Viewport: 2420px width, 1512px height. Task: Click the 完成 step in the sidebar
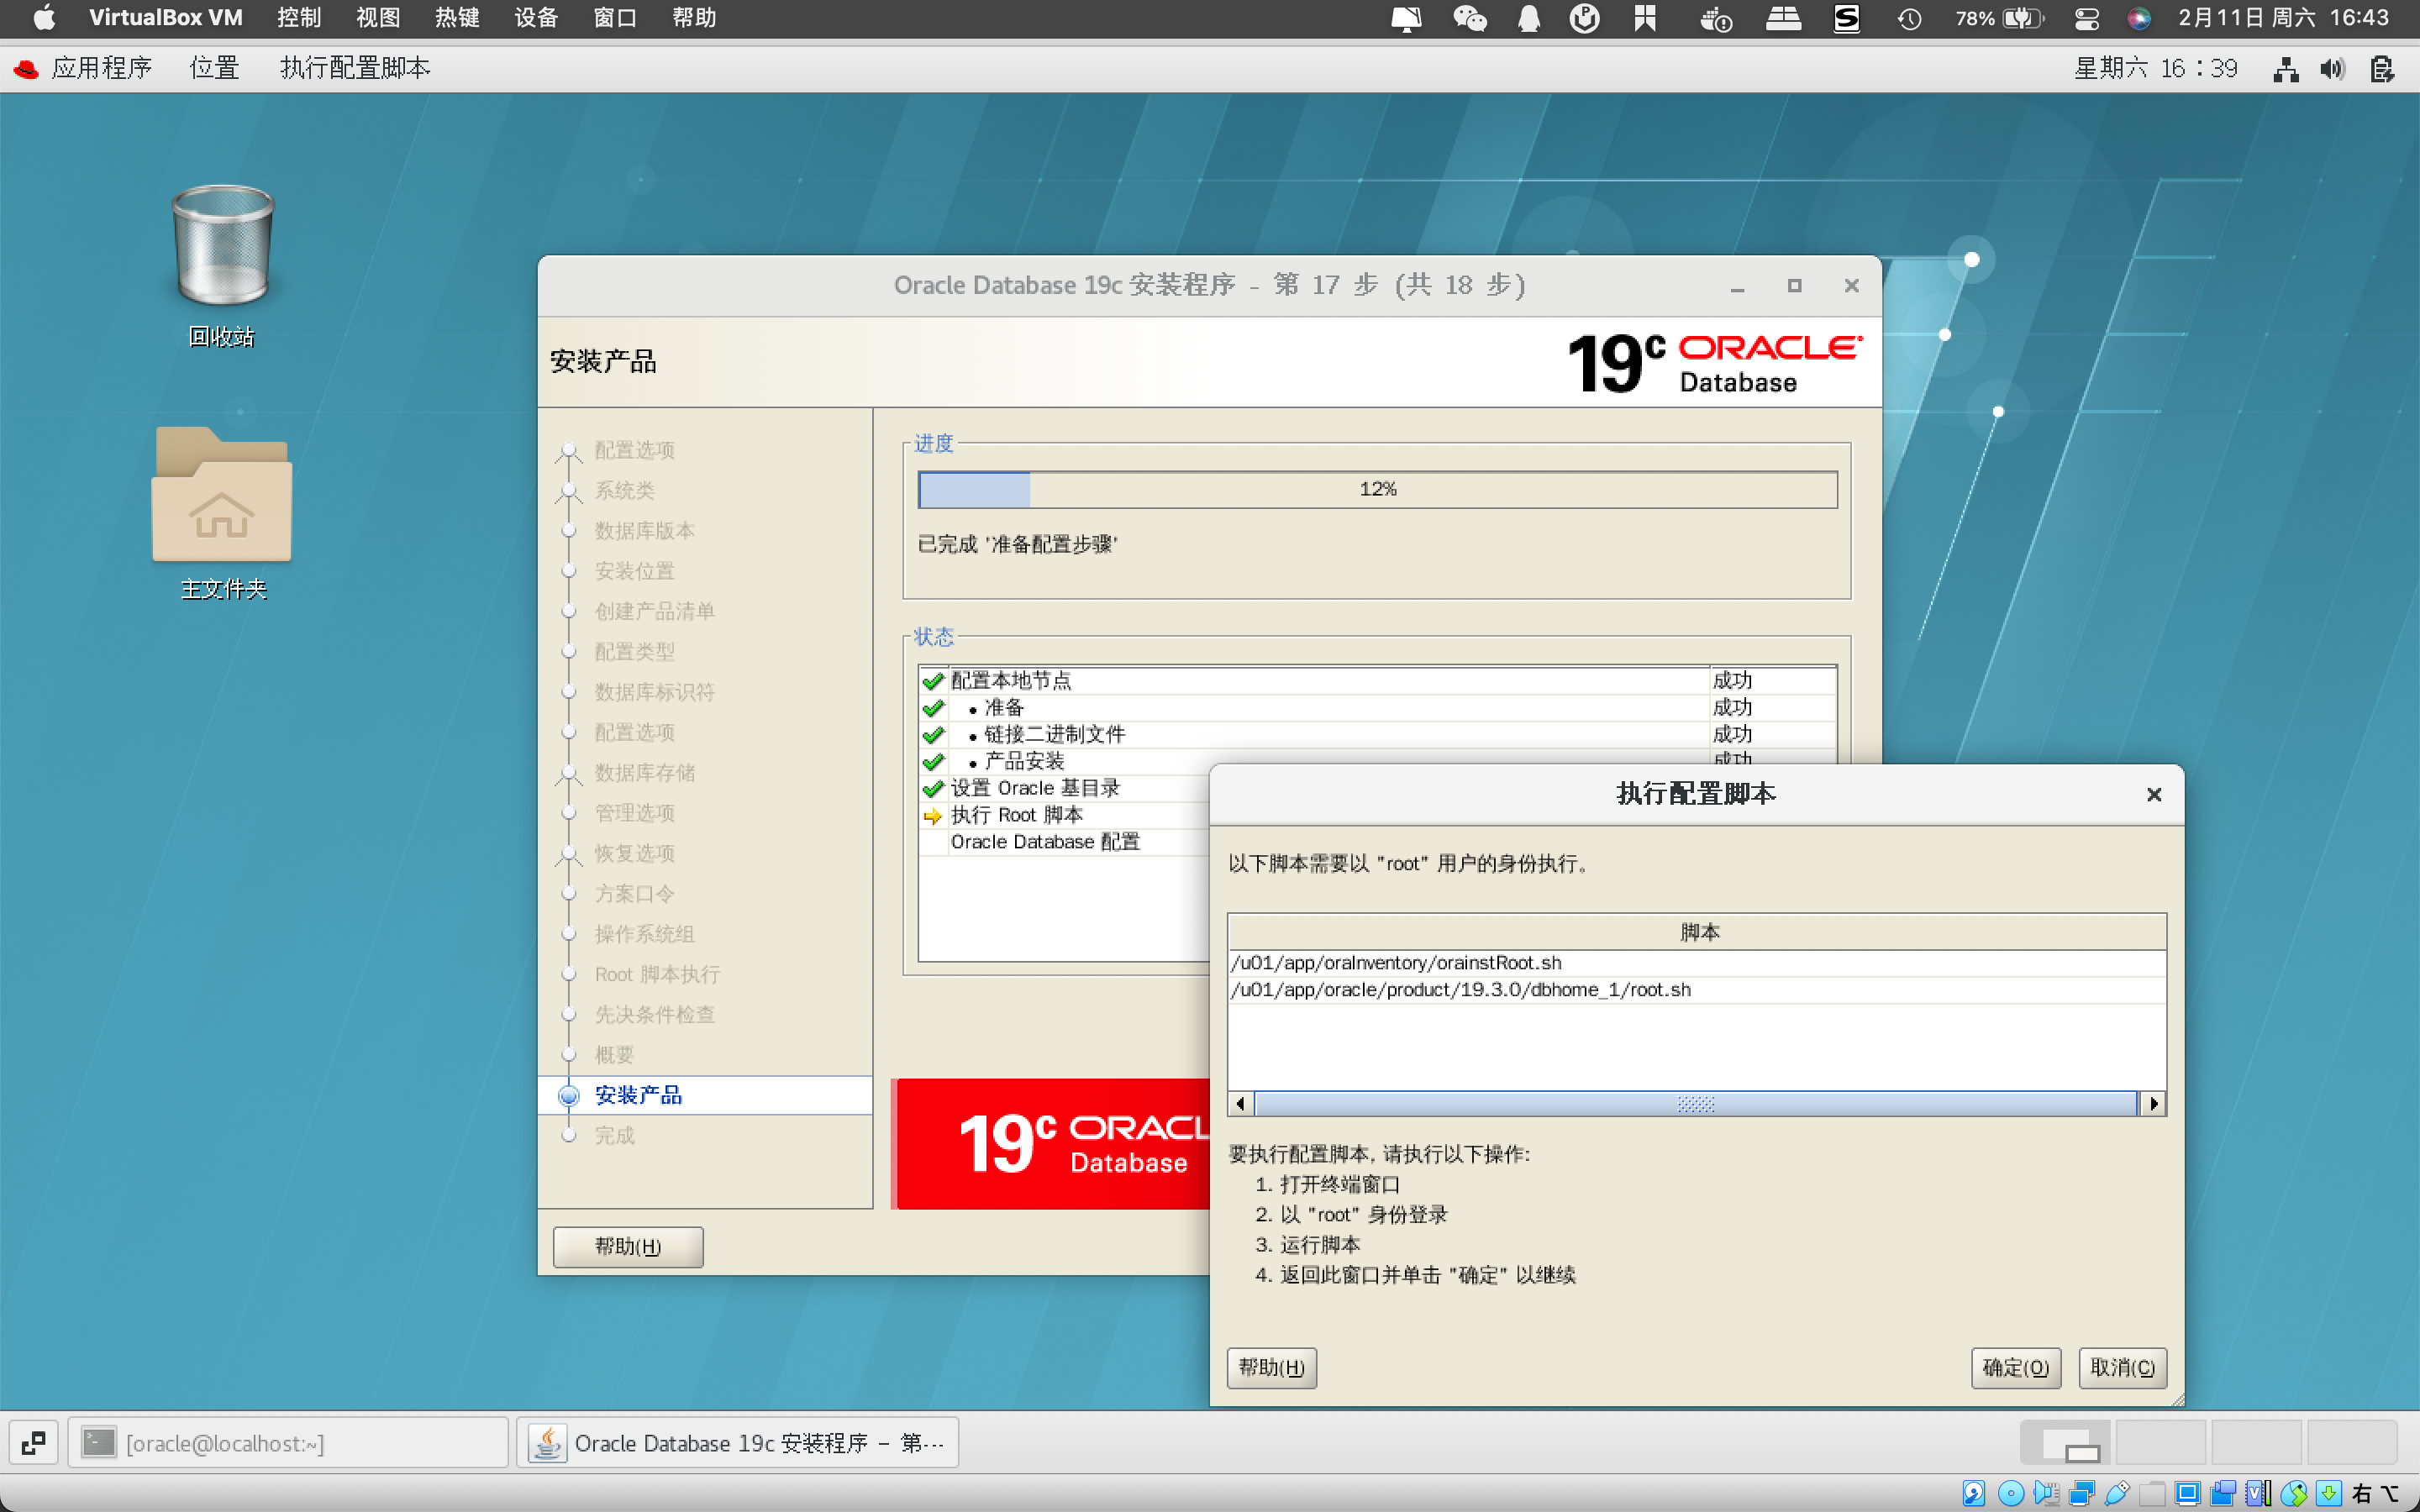pos(614,1136)
